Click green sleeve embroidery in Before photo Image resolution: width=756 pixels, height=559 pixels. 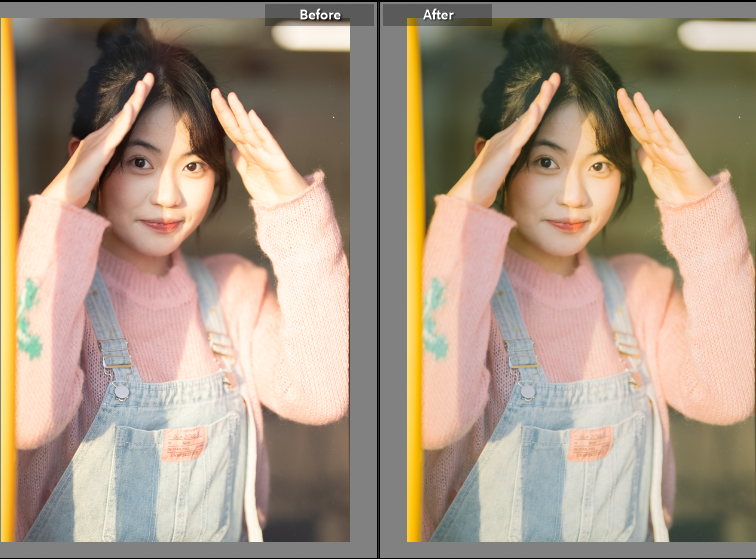30,320
